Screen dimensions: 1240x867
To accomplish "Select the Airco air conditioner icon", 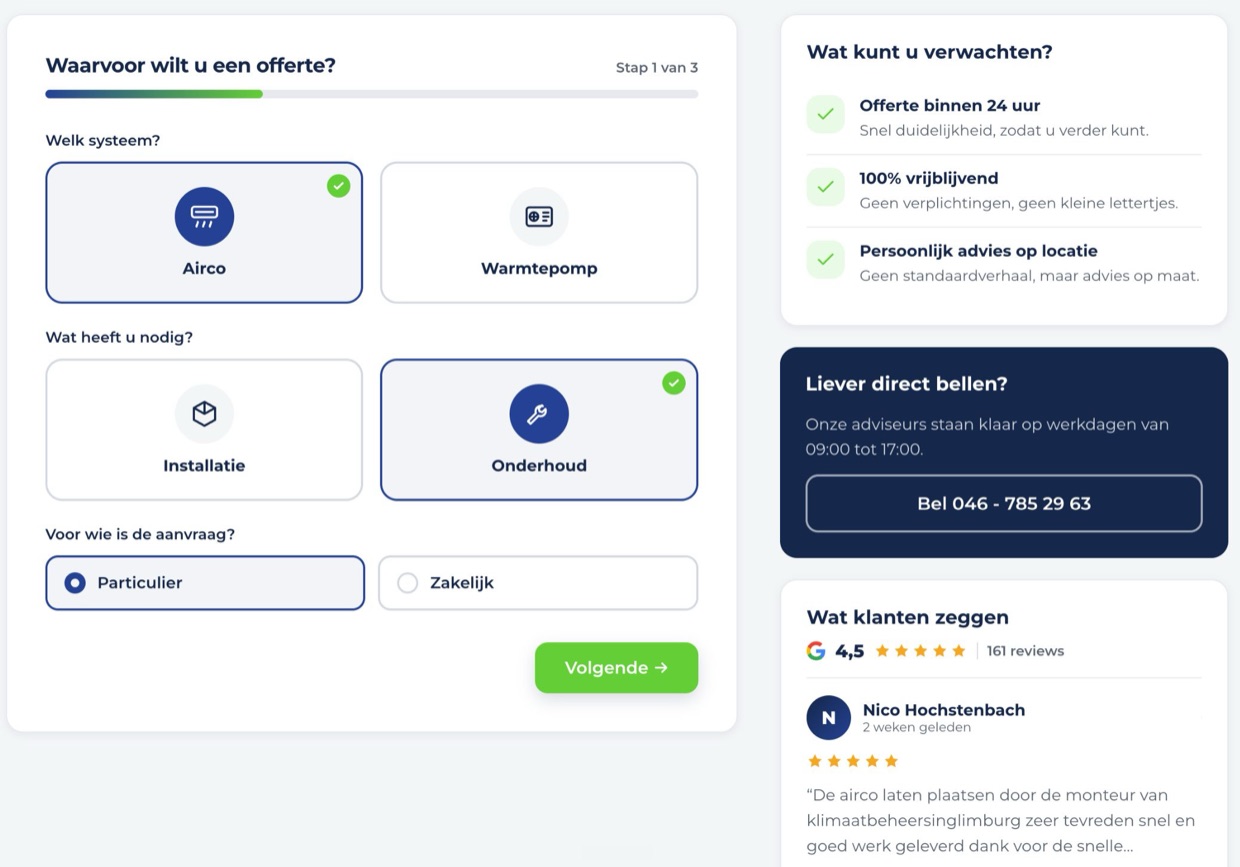I will click(204, 217).
